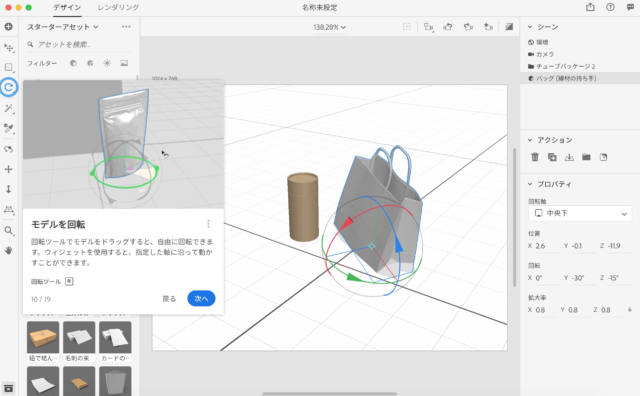Filter assets by materials
640x396 pixels.
click(90, 63)
